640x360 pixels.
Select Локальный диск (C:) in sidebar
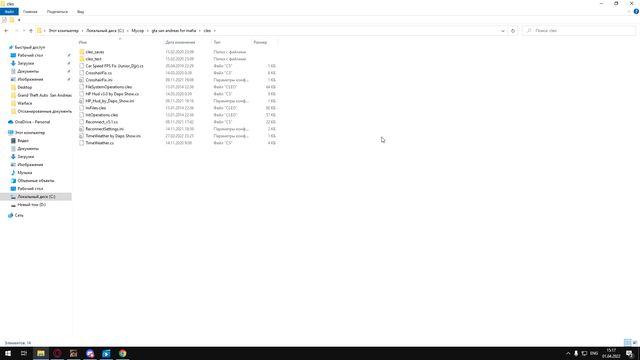tap(36, 197)
